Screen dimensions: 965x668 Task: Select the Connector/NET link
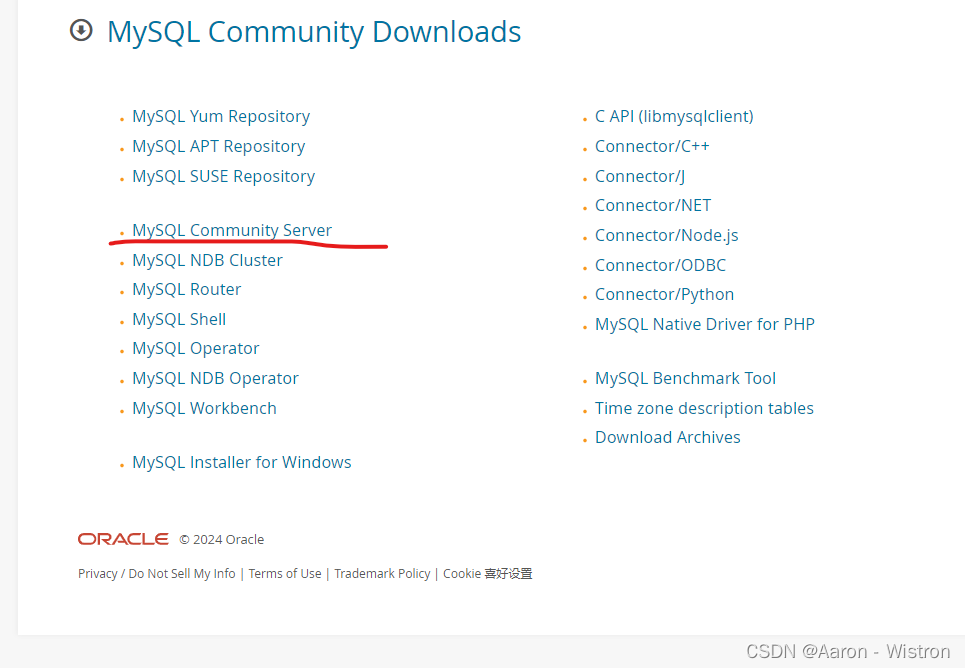pyautogui.click(x=653, y=206)
